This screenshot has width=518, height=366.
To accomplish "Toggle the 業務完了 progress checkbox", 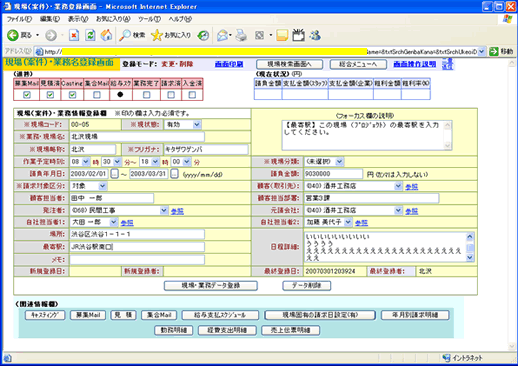I will (146, 95).
